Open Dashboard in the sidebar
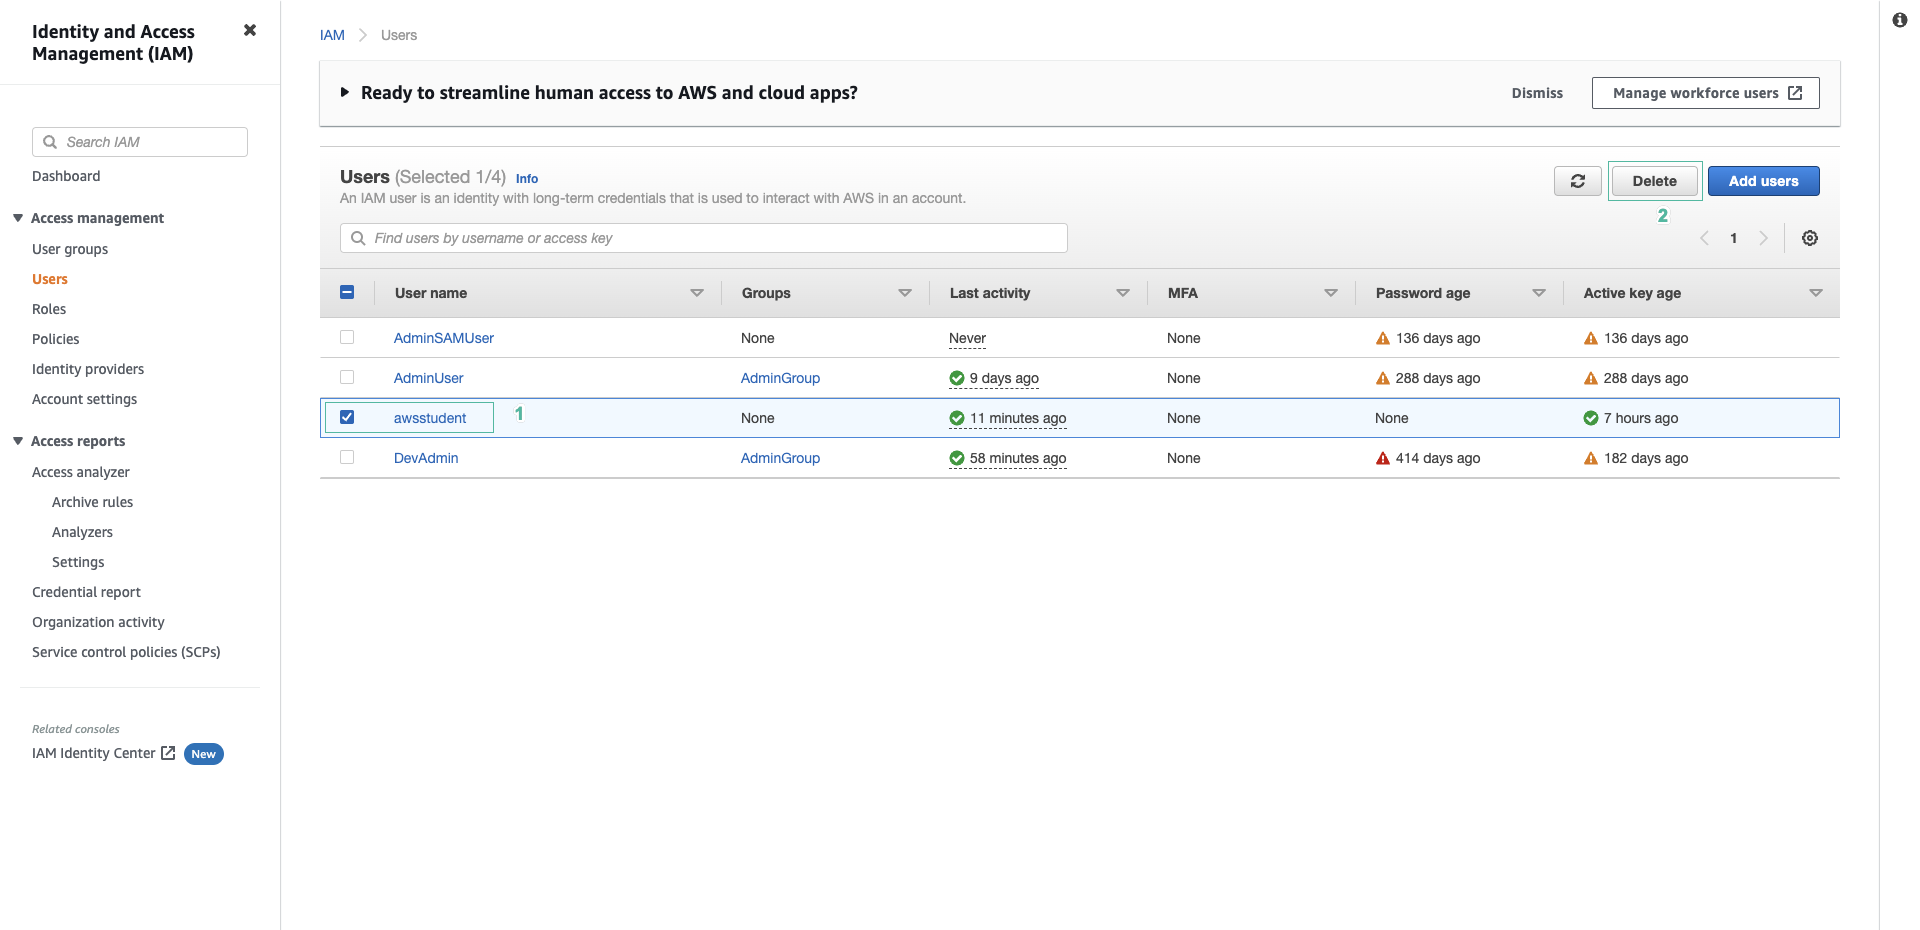1920x930 pixels. click(66, 176)
